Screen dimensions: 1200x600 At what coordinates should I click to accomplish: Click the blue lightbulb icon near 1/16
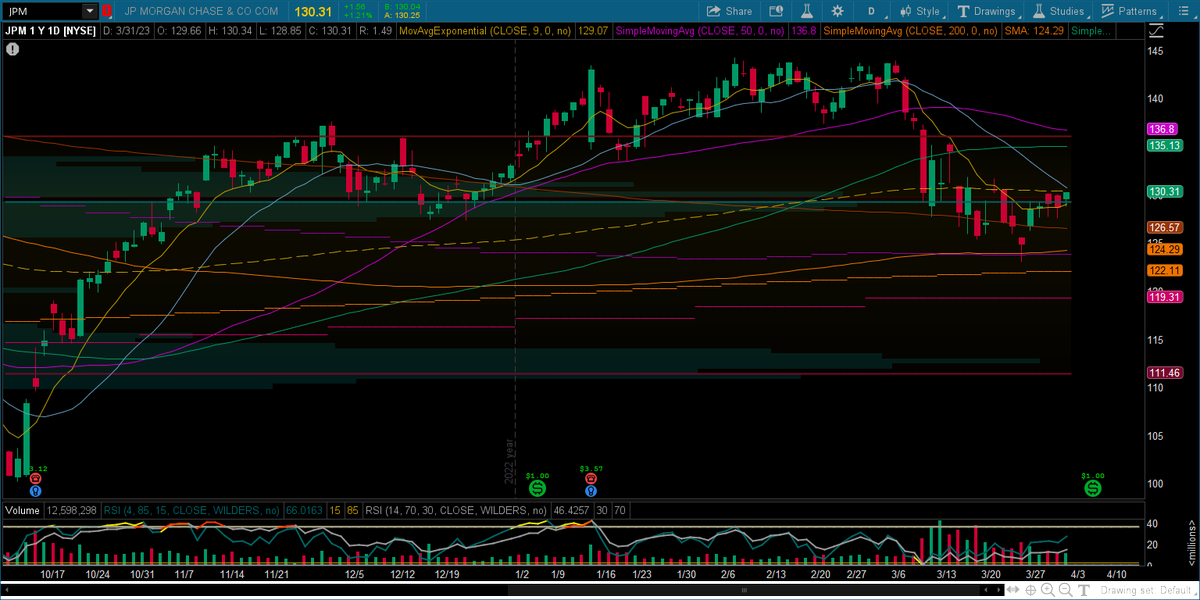coord(591,491)
